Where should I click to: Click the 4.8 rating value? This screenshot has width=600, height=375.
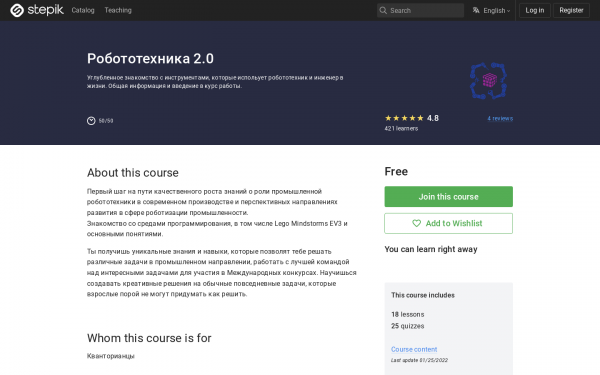pyautogui.click(x=433, y=118)
